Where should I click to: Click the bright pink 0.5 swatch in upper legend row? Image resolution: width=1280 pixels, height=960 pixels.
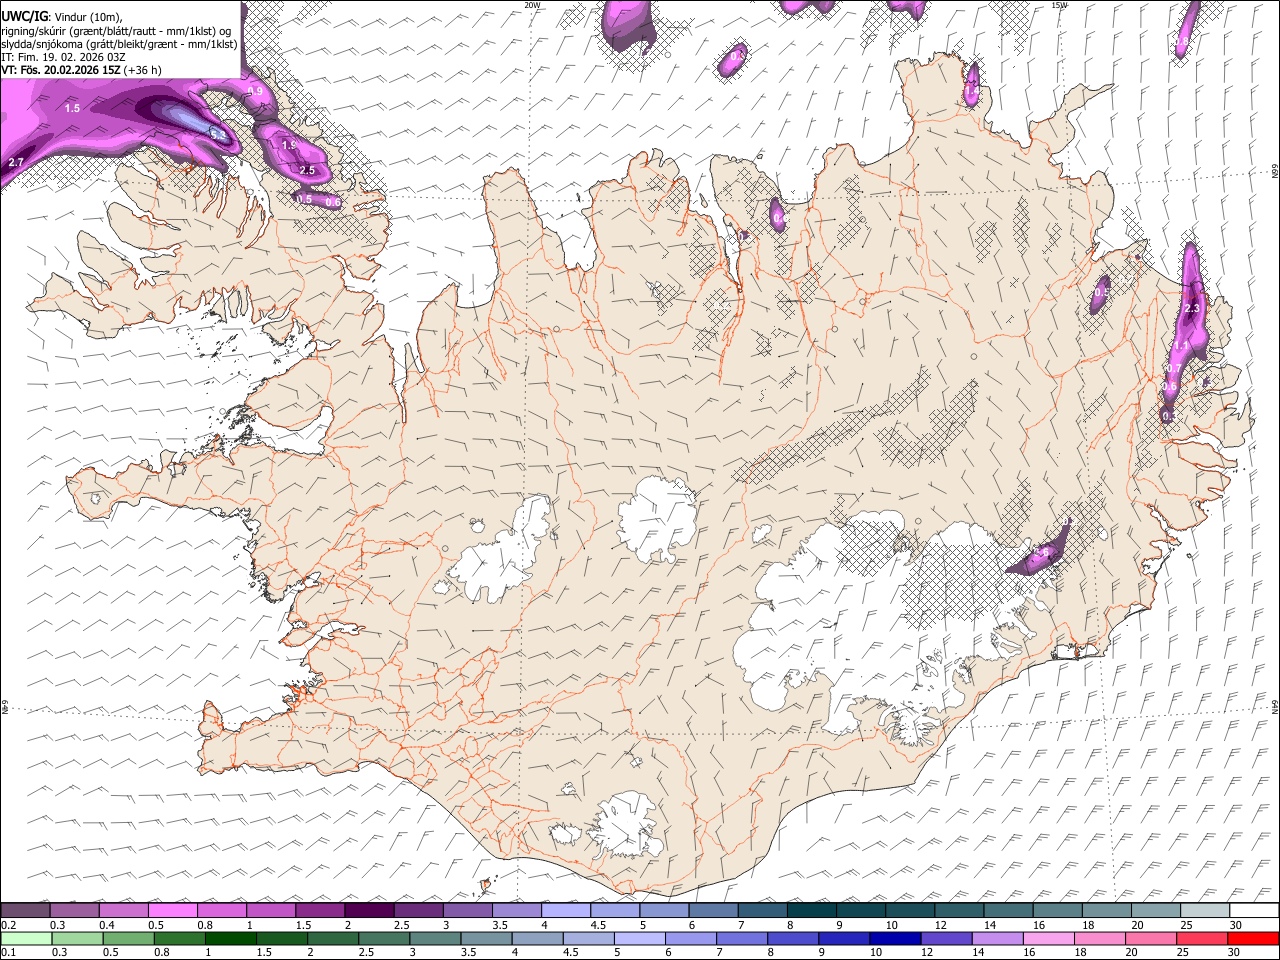tap(172, 911)
